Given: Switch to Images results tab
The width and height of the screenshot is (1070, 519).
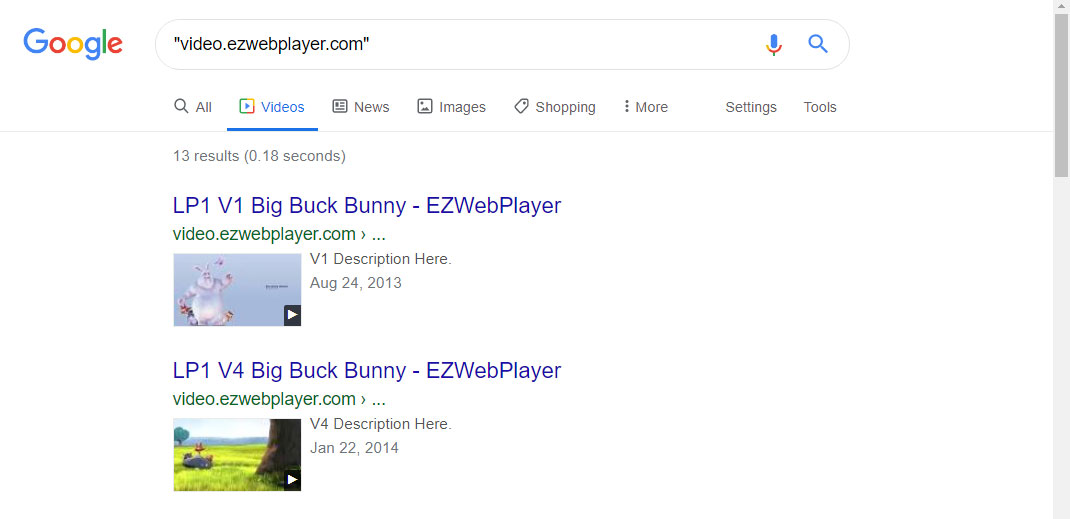Looking at the screenshot, I should tap(451, 107).
